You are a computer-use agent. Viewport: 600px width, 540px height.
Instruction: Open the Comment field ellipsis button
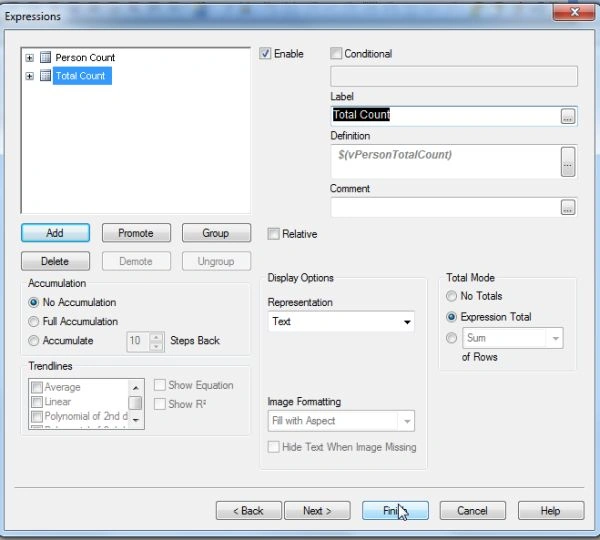(568, 207)
